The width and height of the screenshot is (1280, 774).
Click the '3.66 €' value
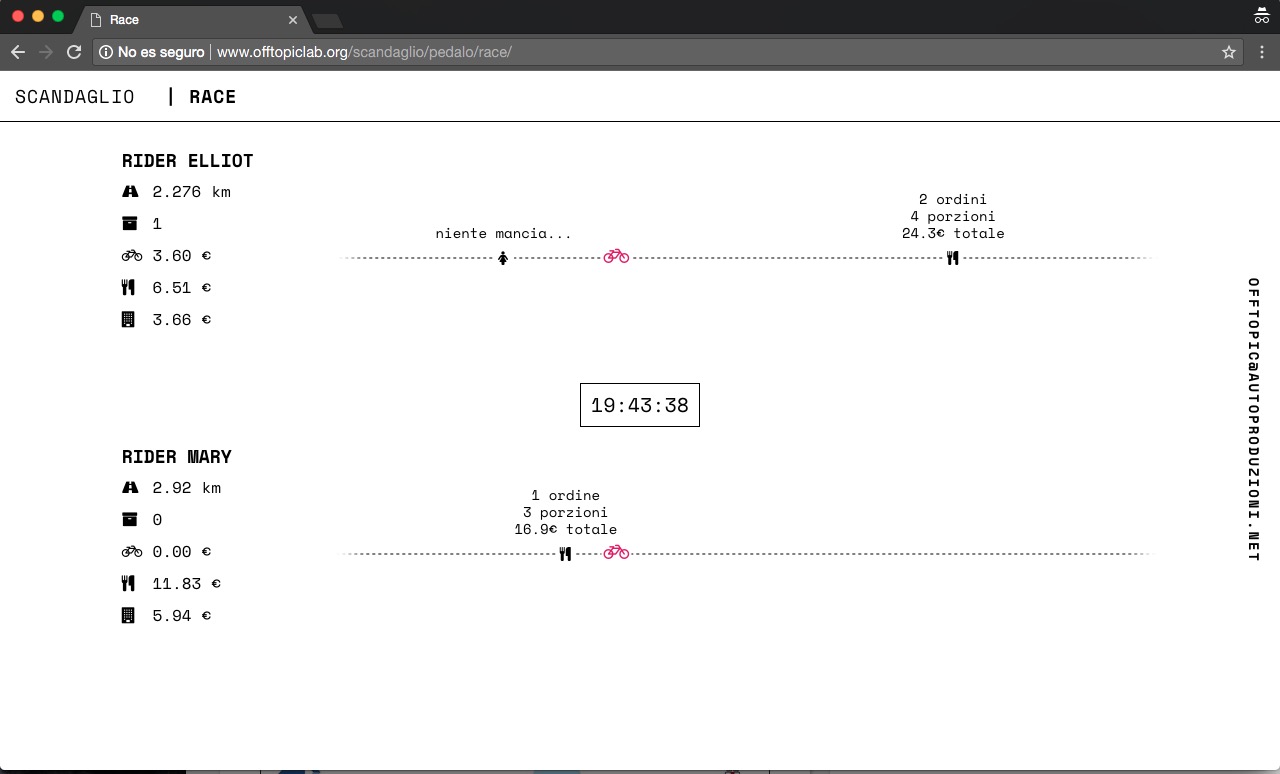tap(181, 320)
